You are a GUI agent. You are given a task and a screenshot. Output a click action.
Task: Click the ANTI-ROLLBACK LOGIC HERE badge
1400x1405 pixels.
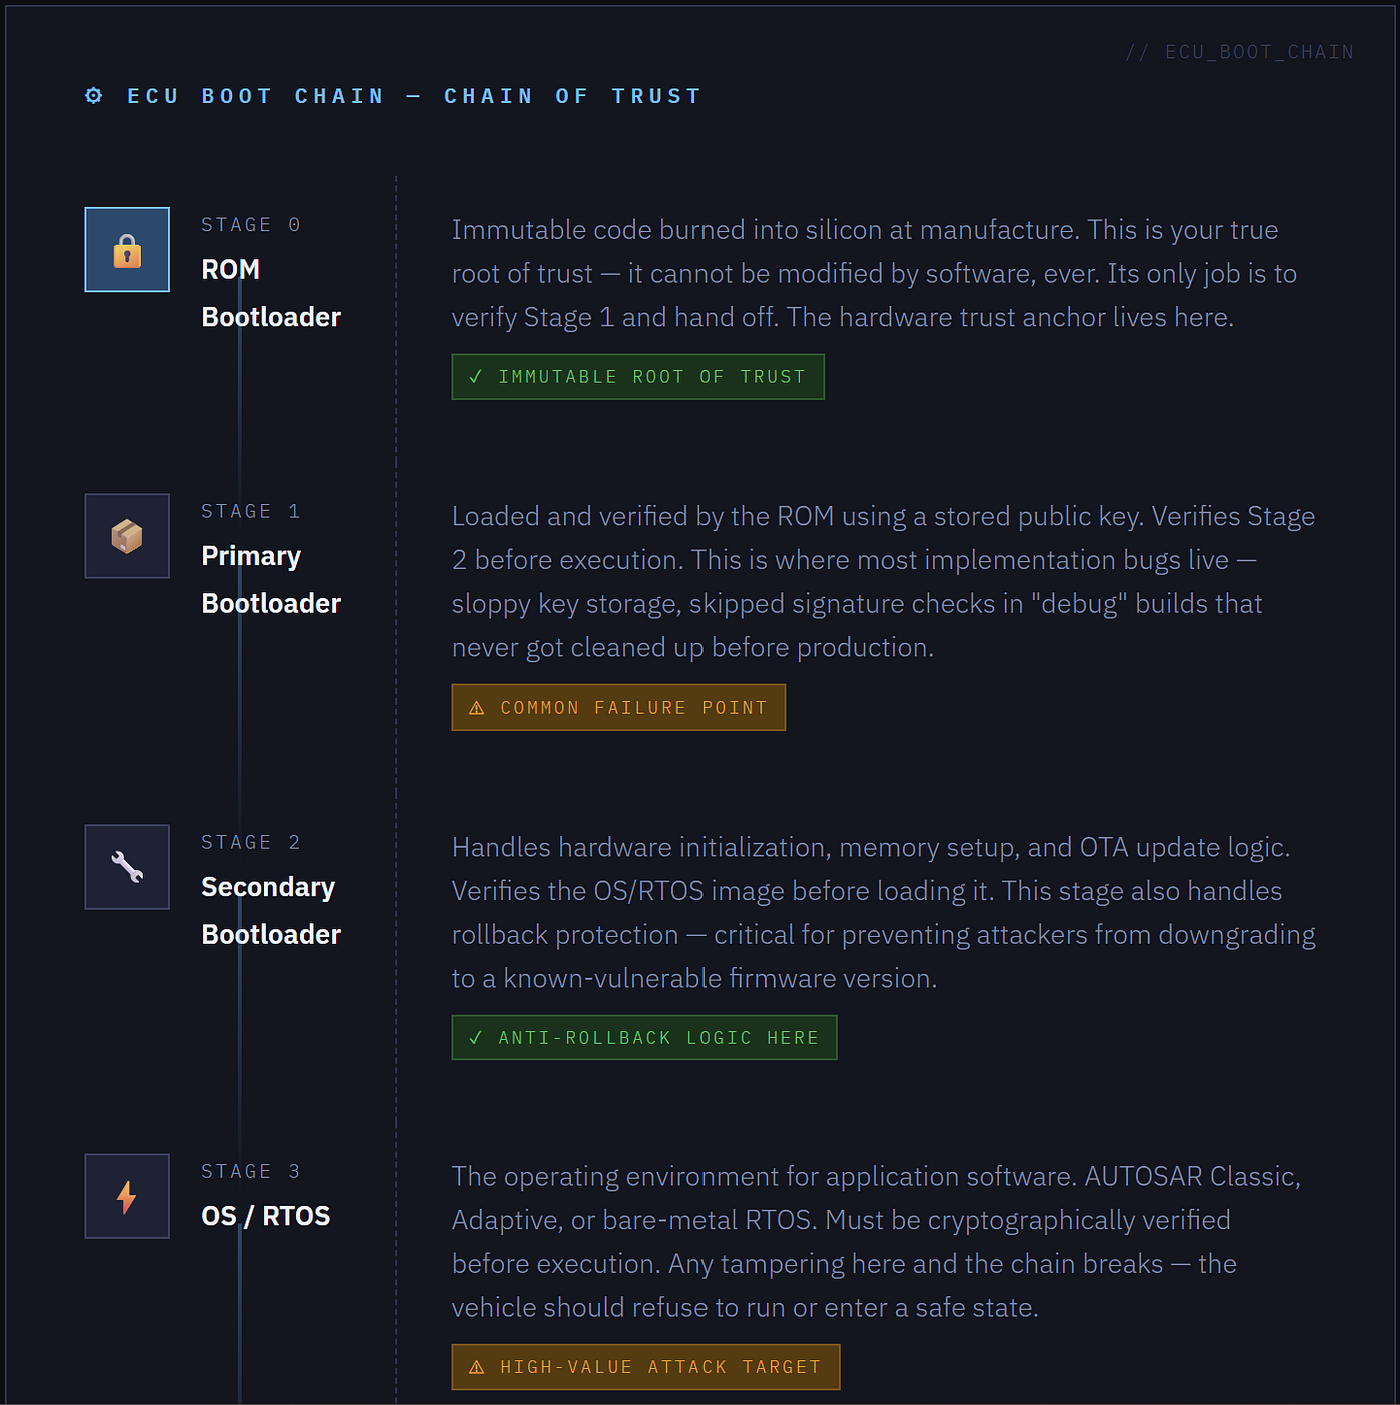coord(644,1038)
